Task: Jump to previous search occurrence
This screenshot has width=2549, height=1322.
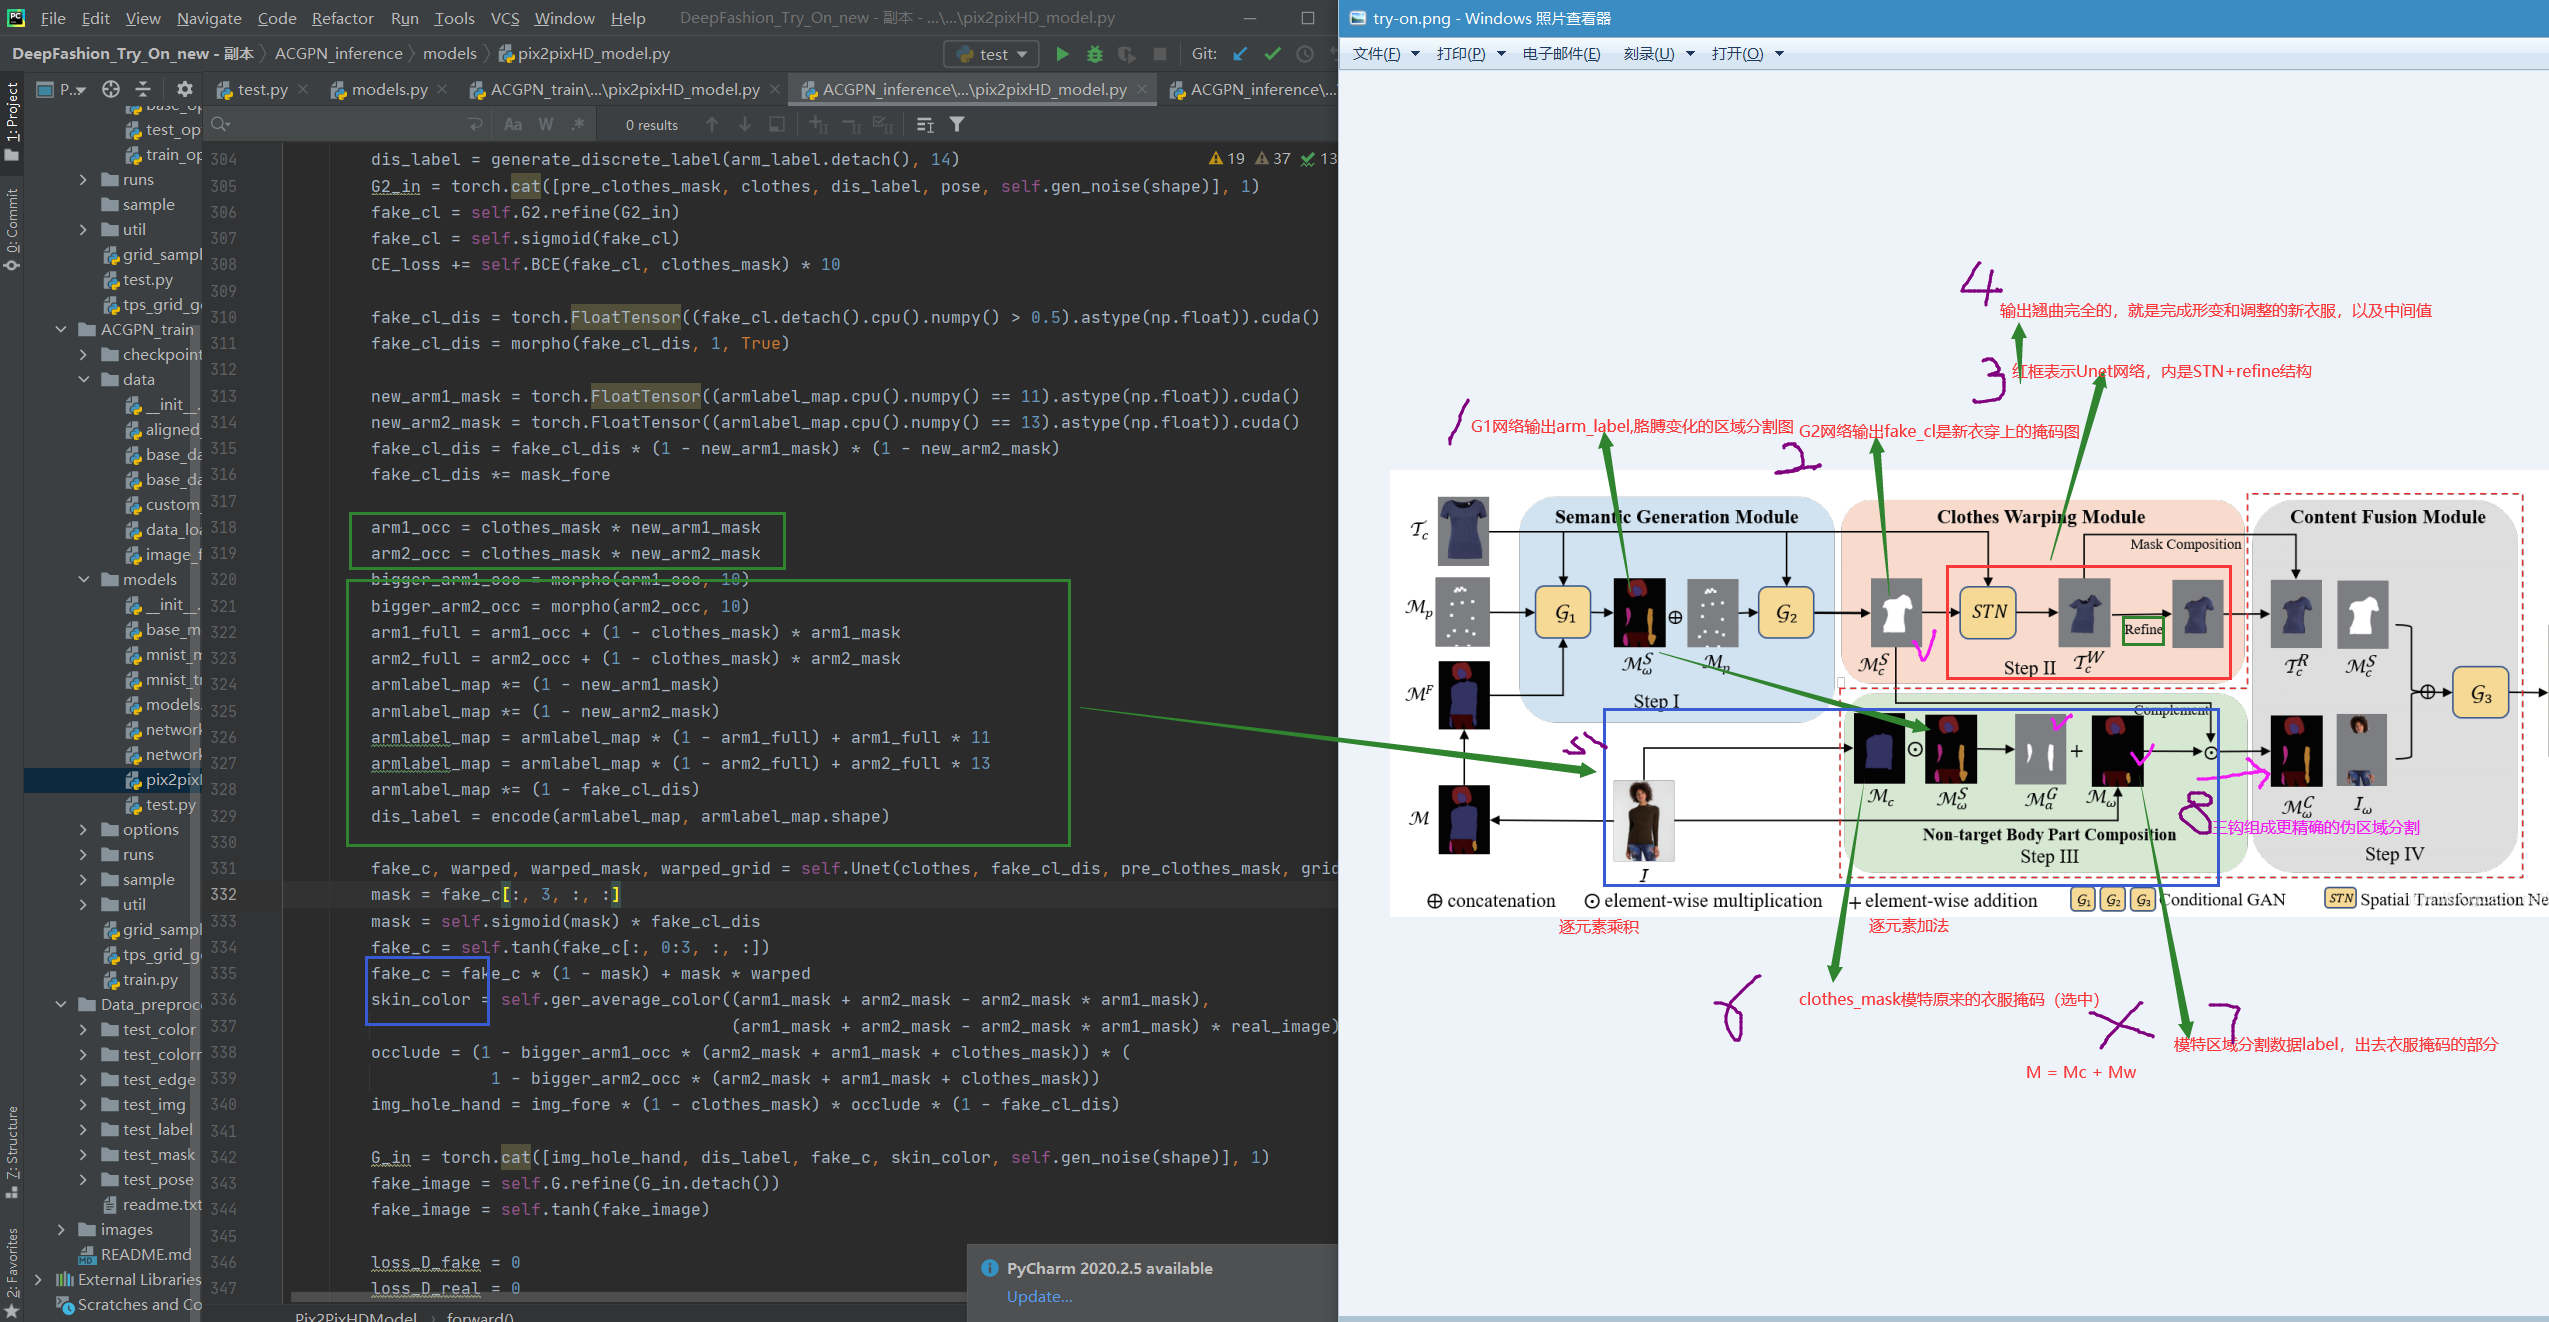Action: [712, 124]
